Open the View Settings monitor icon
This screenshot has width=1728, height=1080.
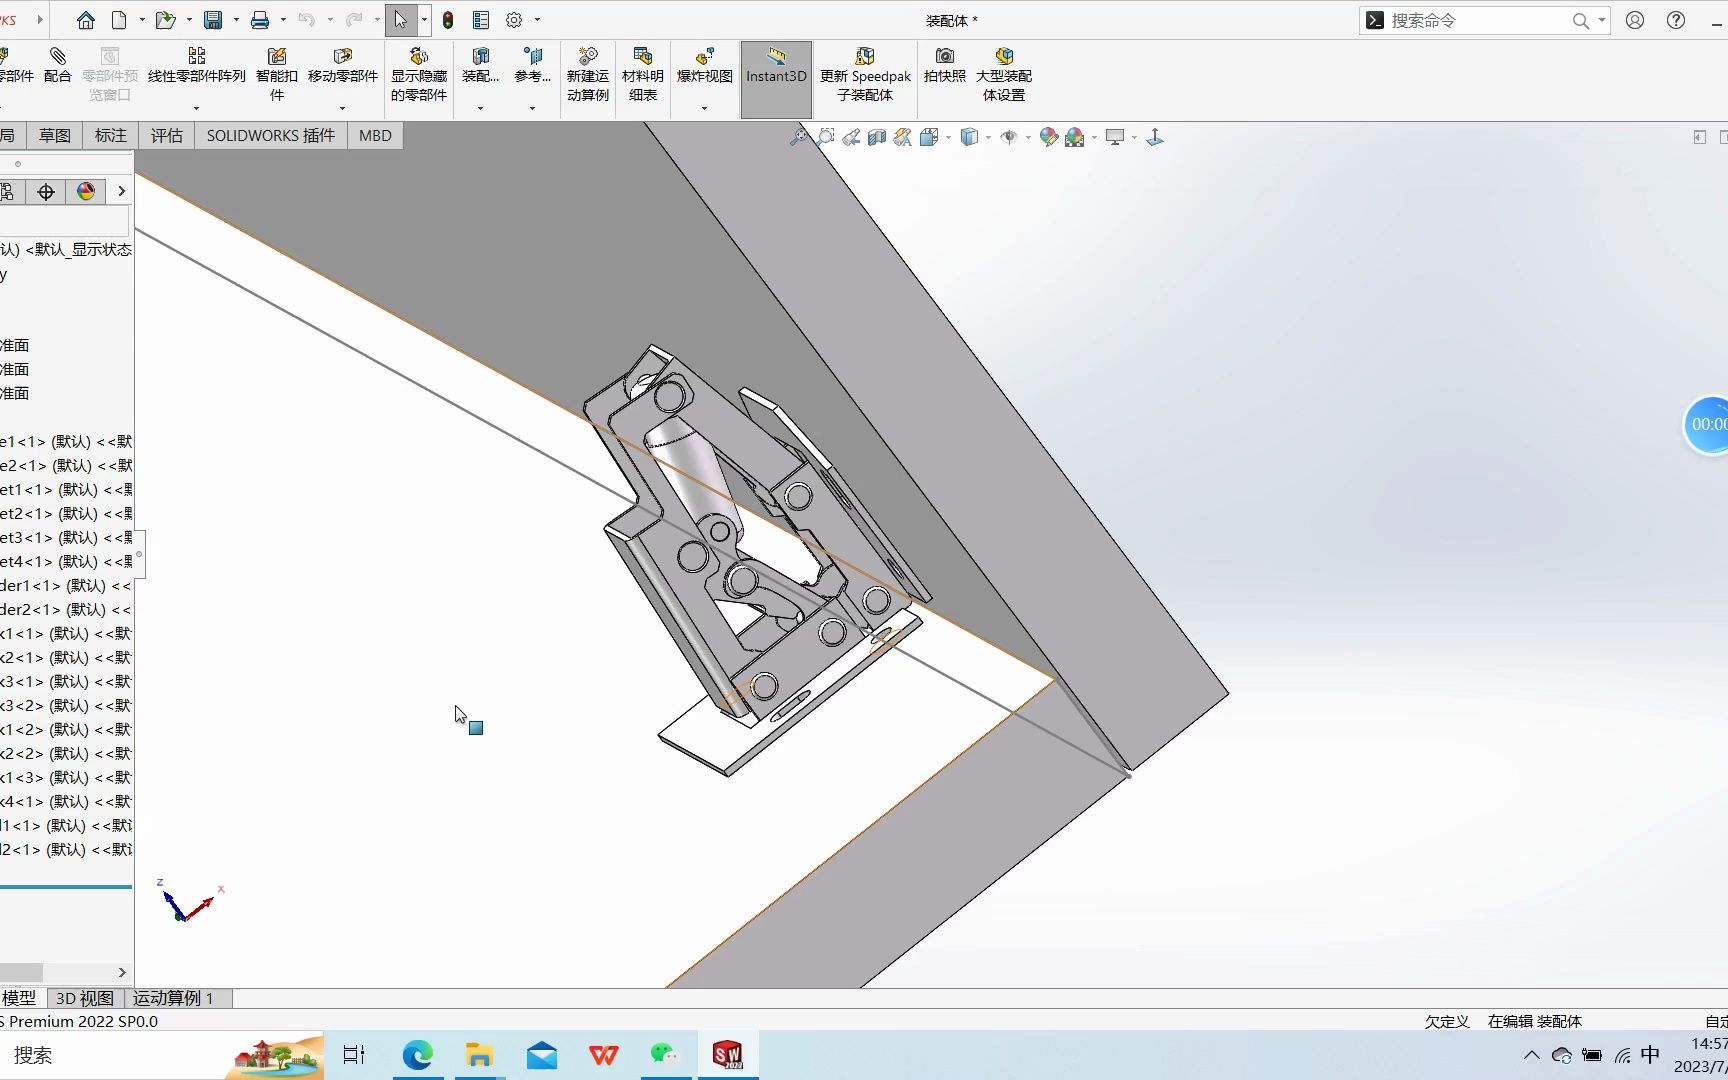1115,137
